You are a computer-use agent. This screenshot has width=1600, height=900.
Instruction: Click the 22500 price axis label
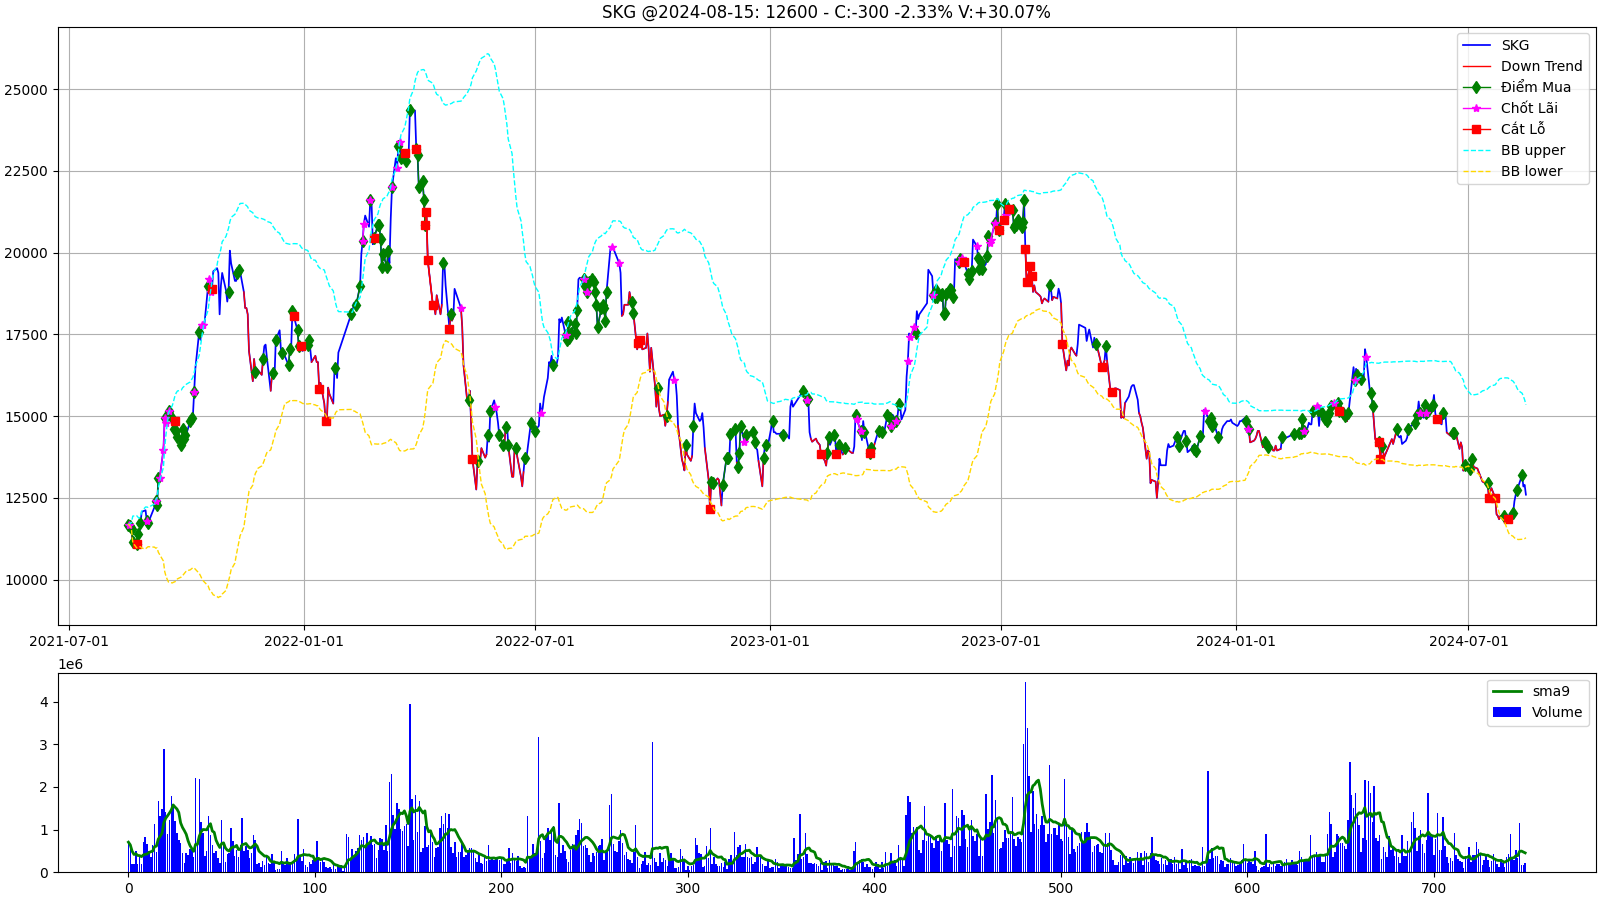(x=25, y=171)
